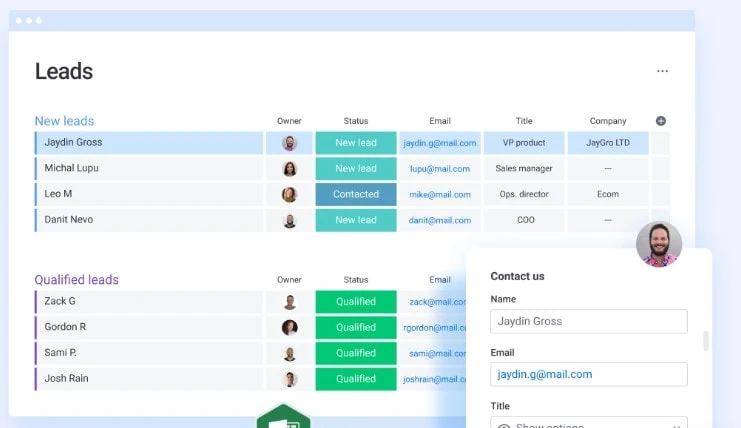741x428 pixels.
Task: Change Danit Nevo status New lead
Action: tap(356, 220)
